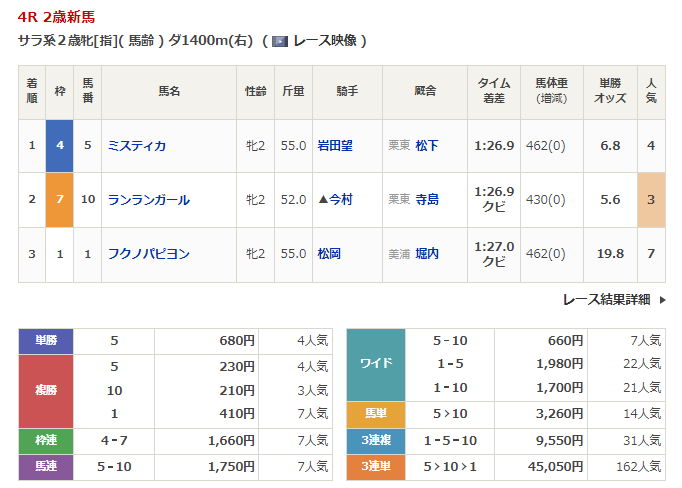
Task: Click the 馬名 column header
Action: (x=169, y=91)
